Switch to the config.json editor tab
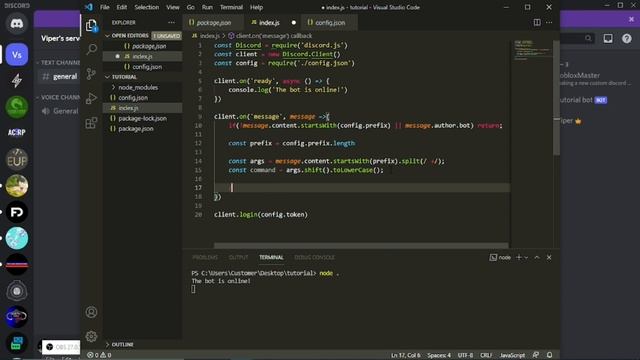The height and width of the screenshot is (360, 640). (329, 23)
